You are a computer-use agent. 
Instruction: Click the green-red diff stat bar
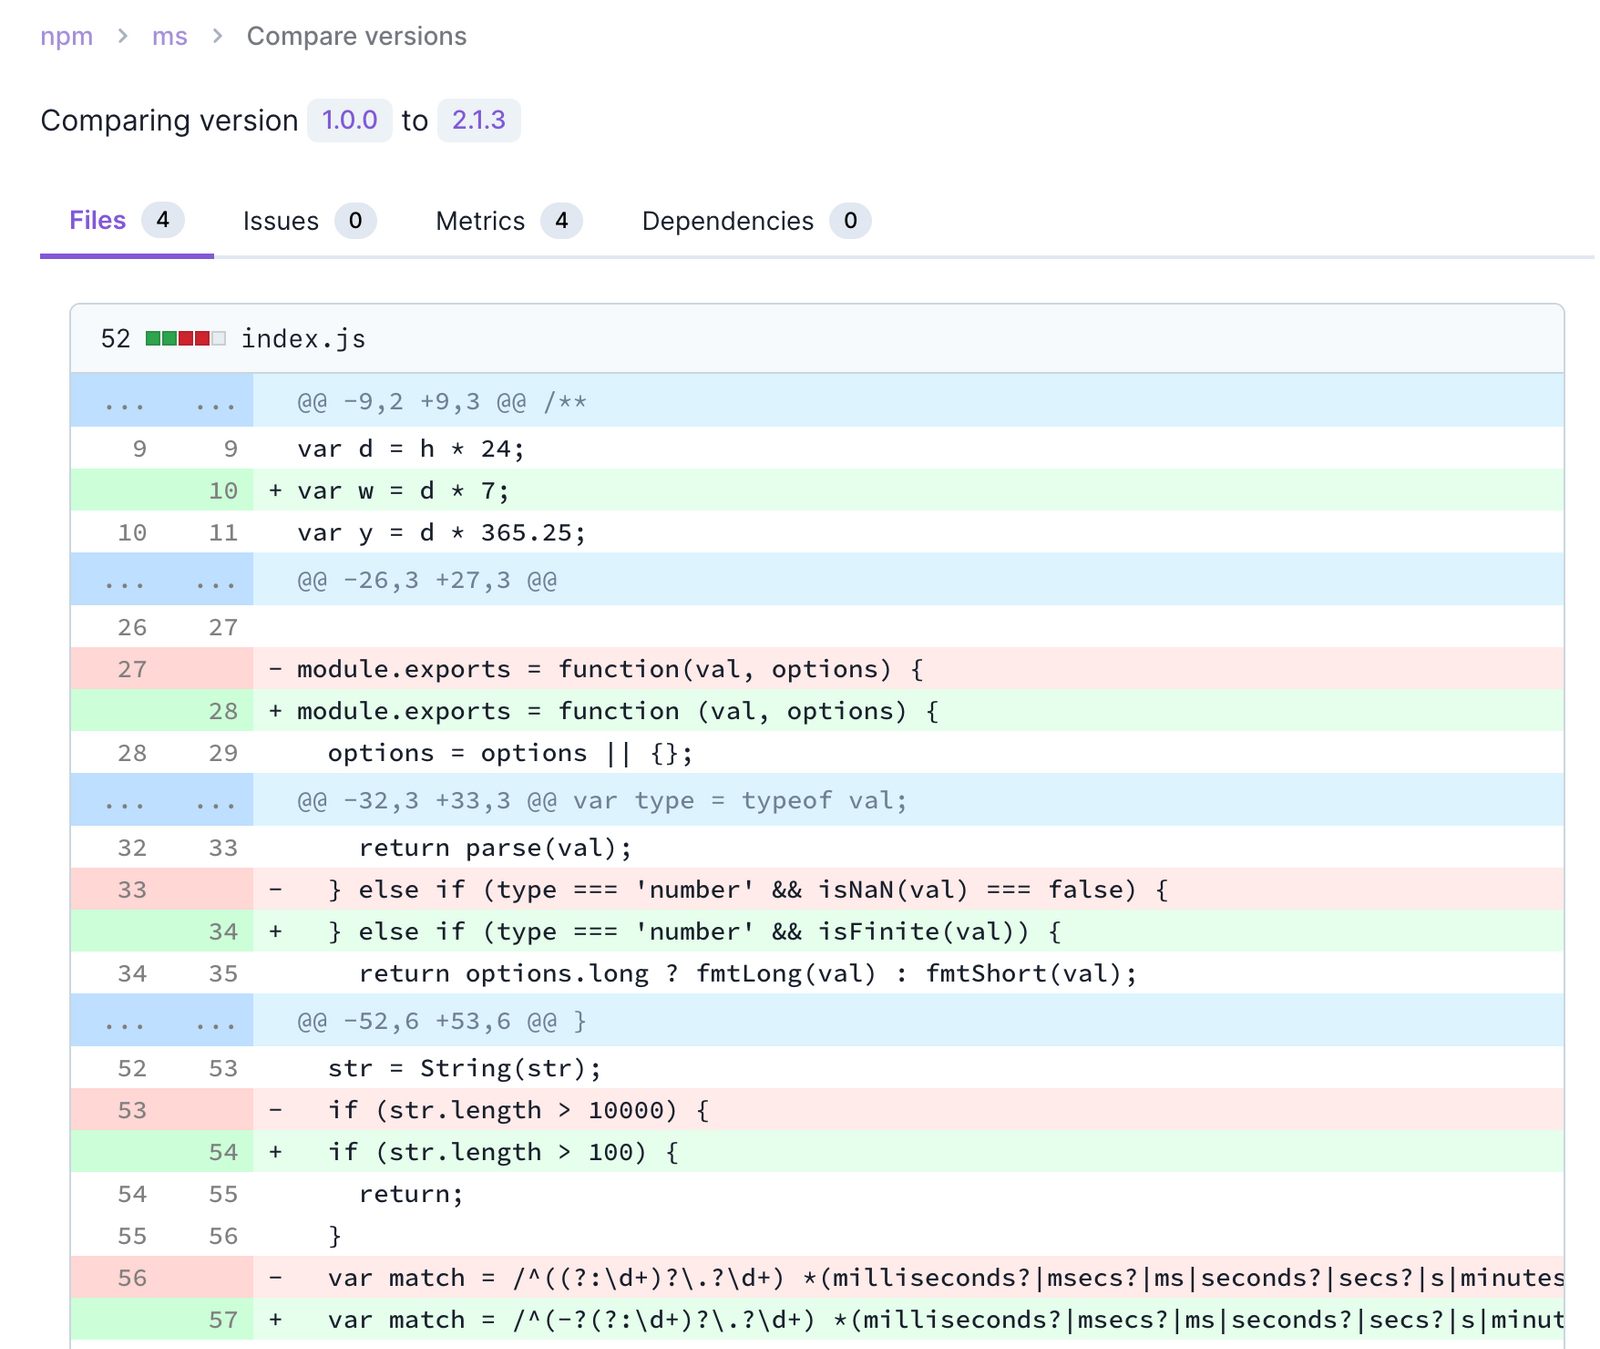point(185,338)
